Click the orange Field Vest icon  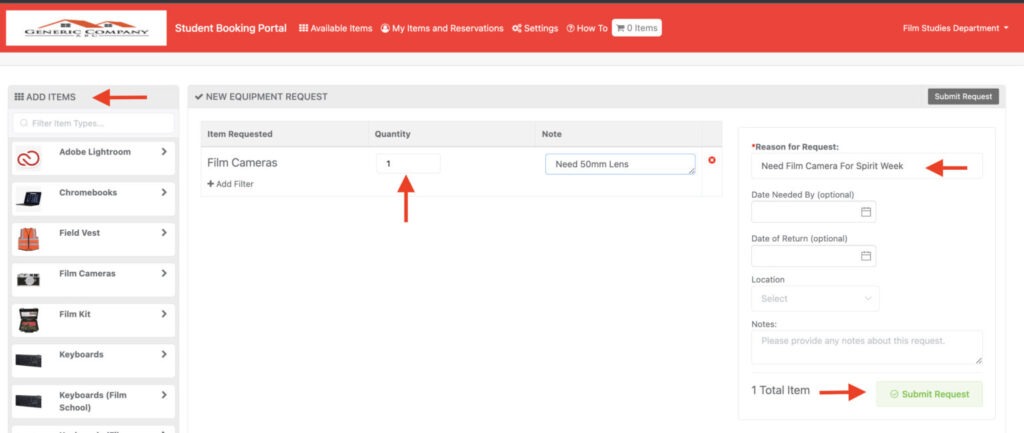point(28,239)
